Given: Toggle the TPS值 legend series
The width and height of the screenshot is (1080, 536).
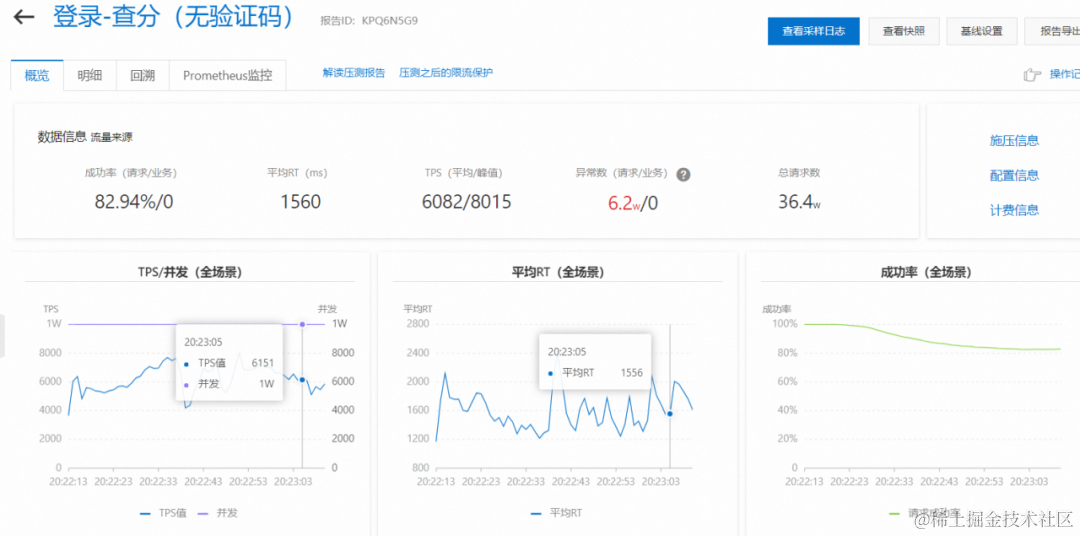Looking at the screenshot, I should click(163, 513).
